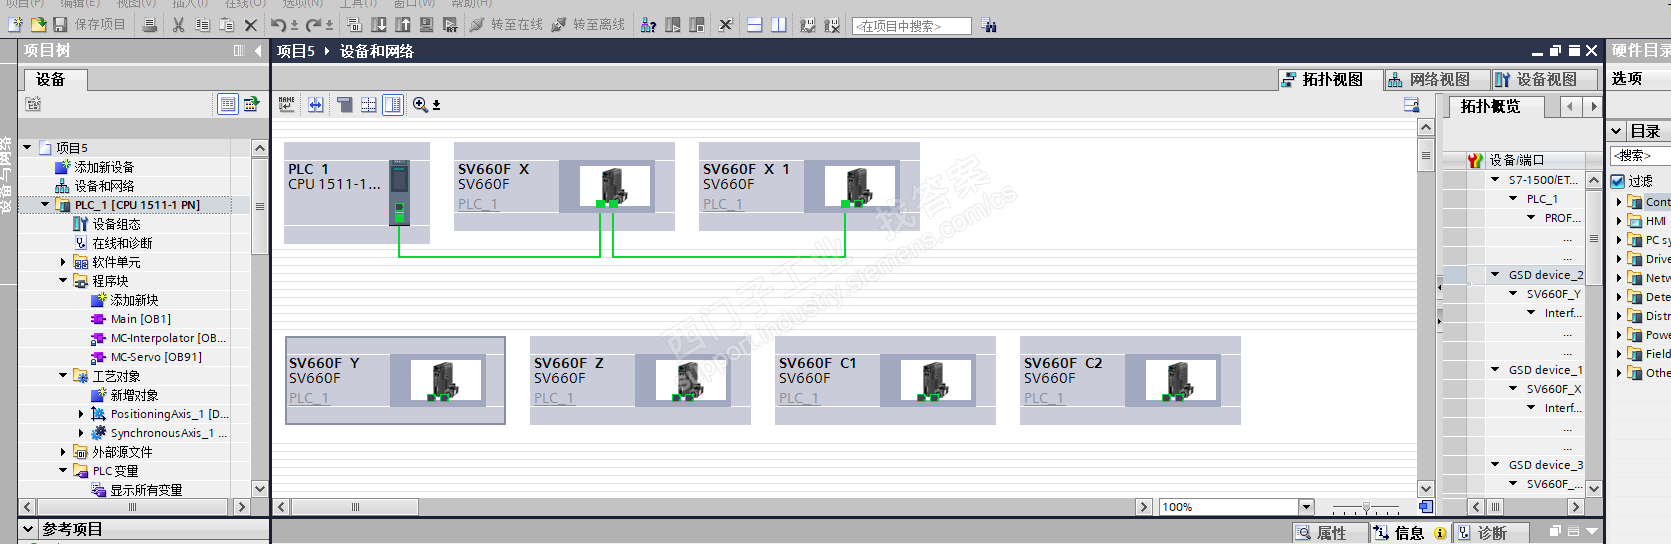1671x544 pixels.
Task: Open the 属性 properties tab
Action: [x=1331, y=533]
